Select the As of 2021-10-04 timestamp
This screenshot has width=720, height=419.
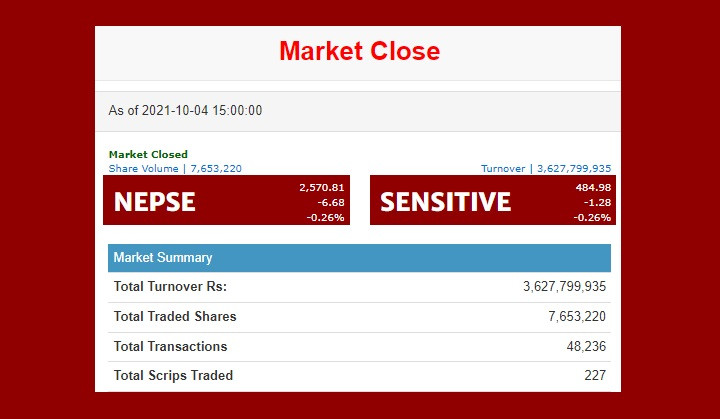click(185, 111)
